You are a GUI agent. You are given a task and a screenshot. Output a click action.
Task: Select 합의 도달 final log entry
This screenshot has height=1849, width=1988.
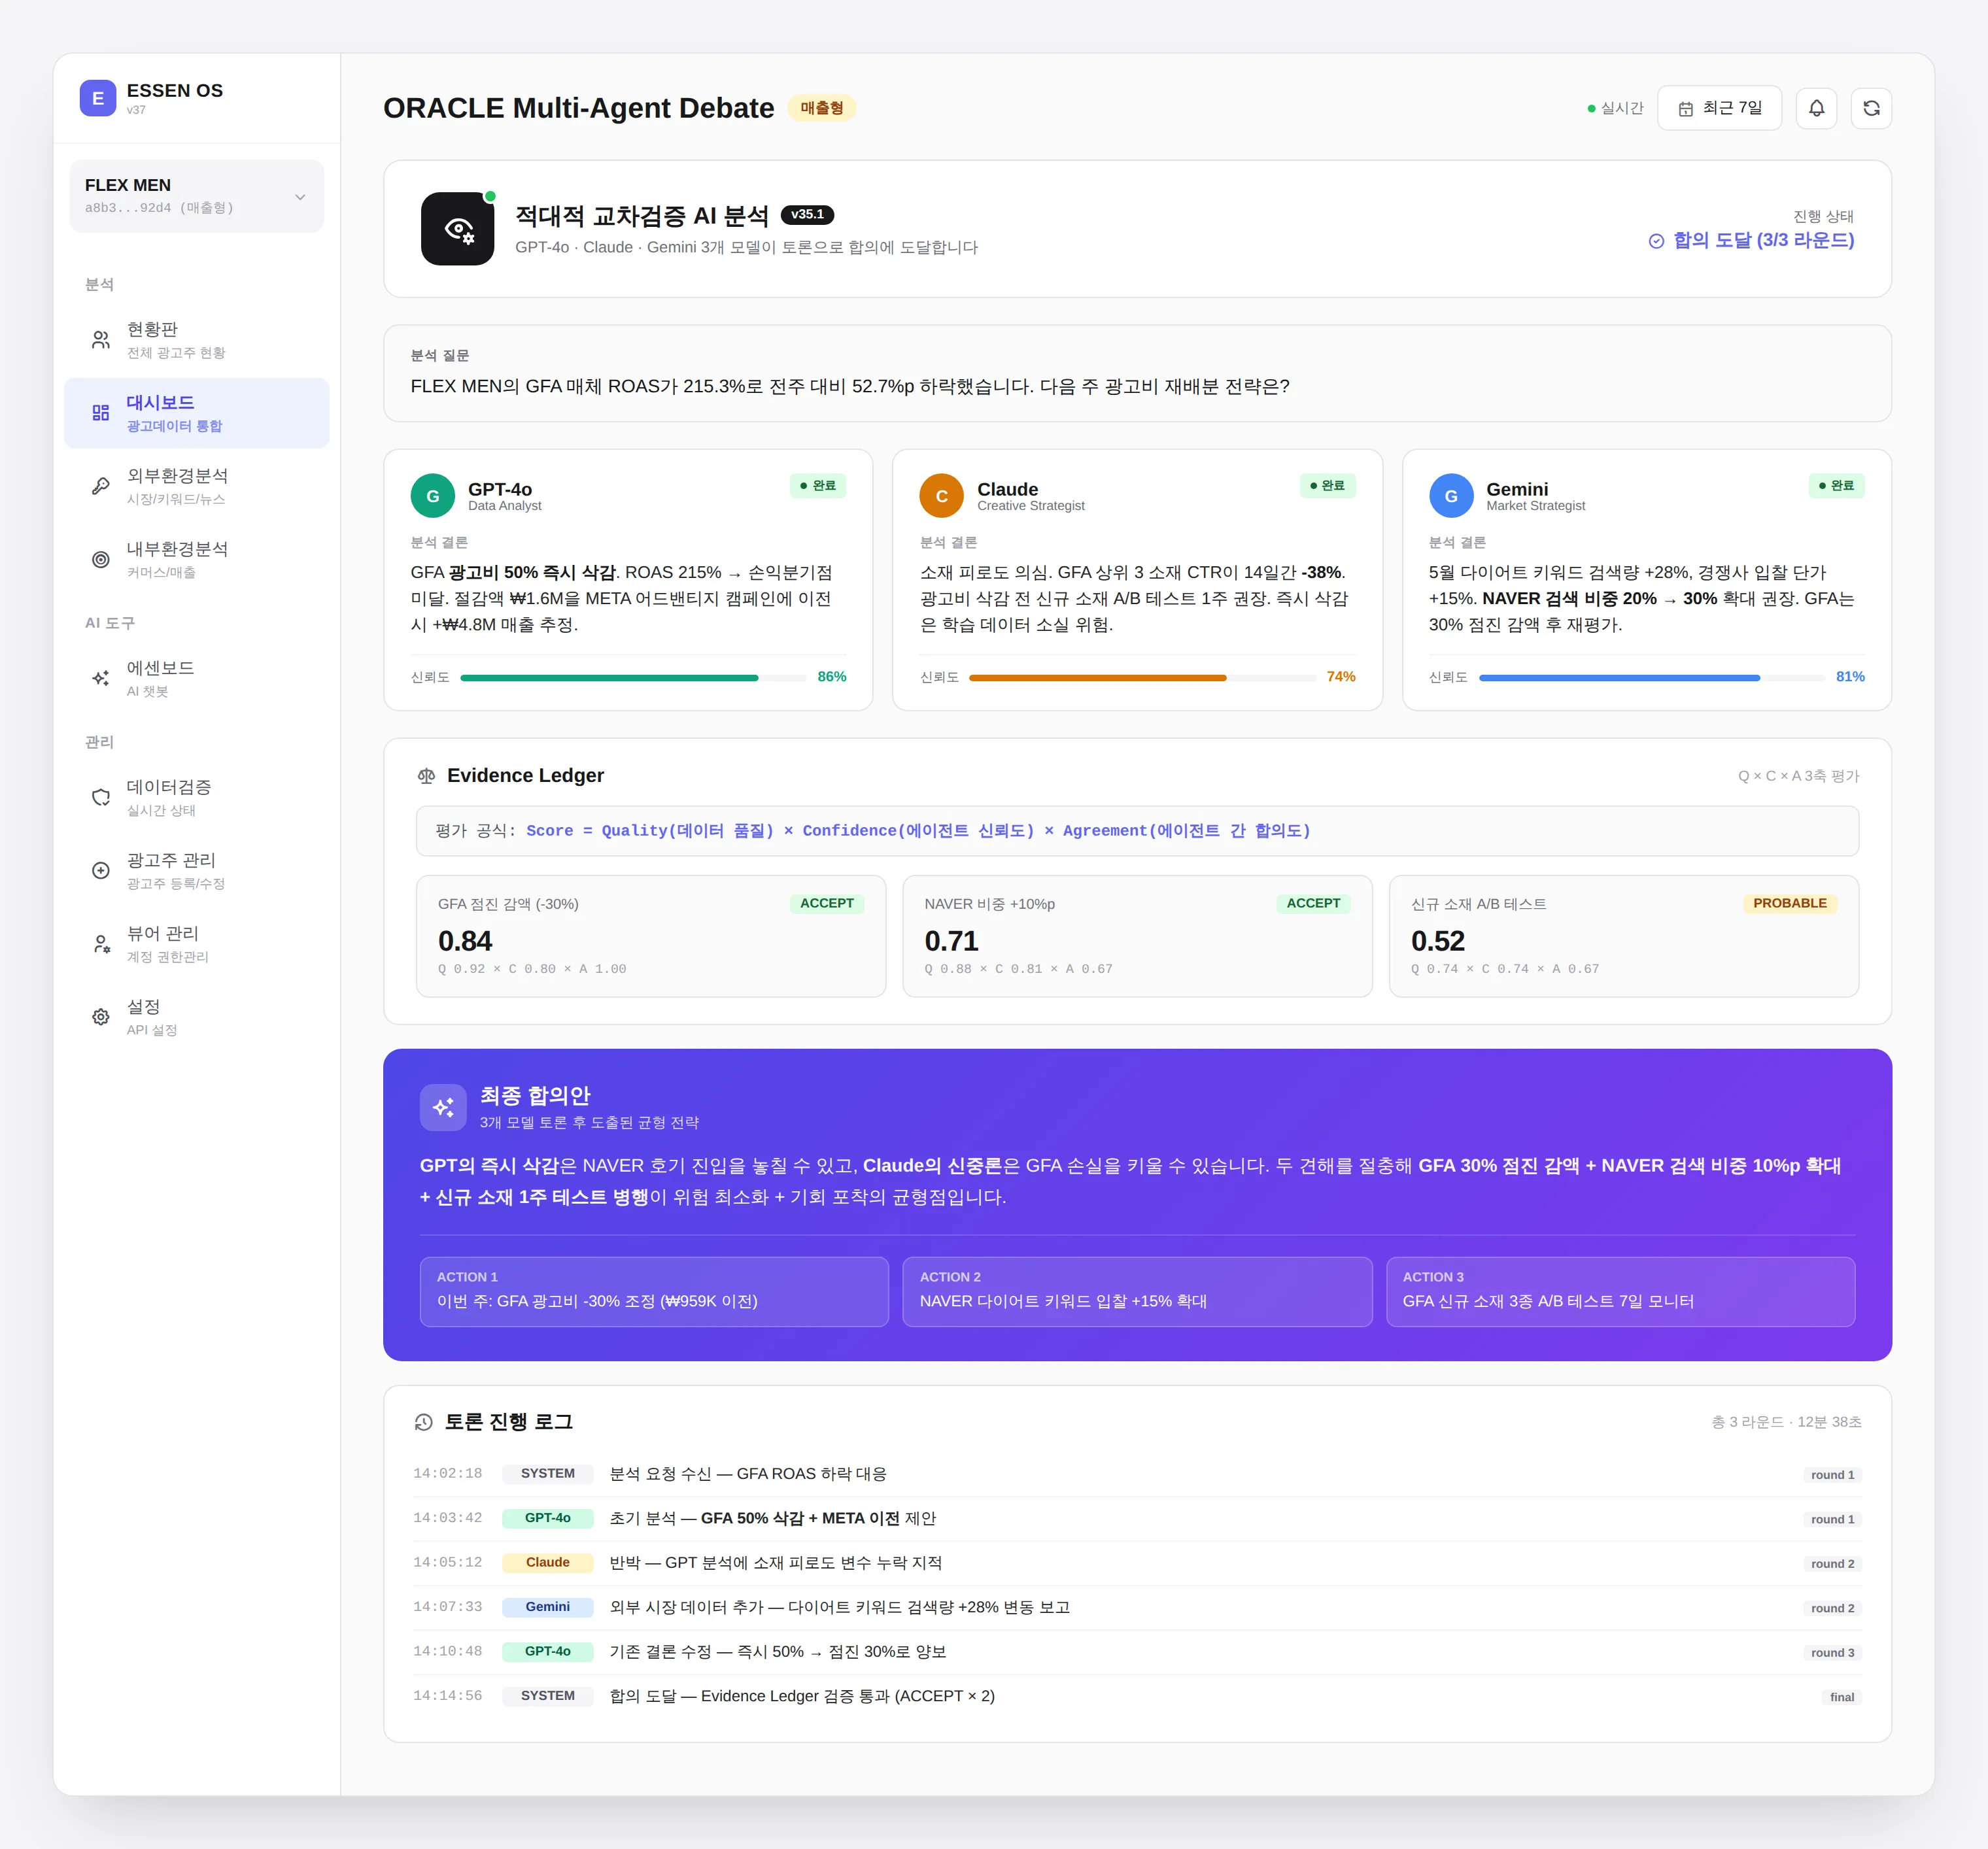click(1137, 1696)
